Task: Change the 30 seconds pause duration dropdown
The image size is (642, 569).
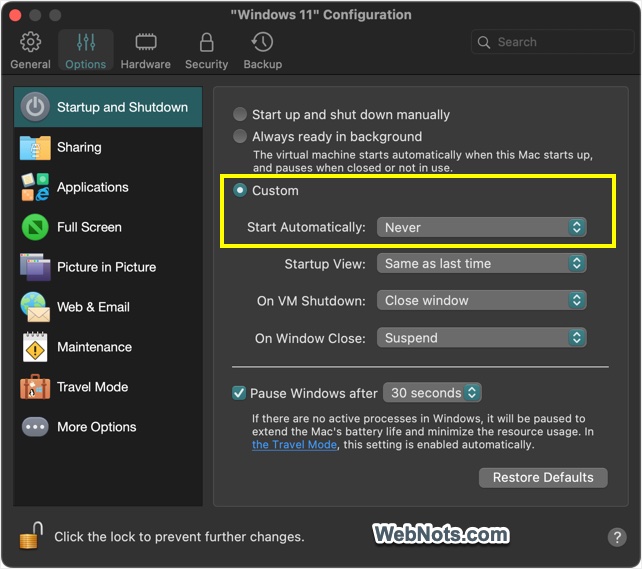Action: (432, 393)
